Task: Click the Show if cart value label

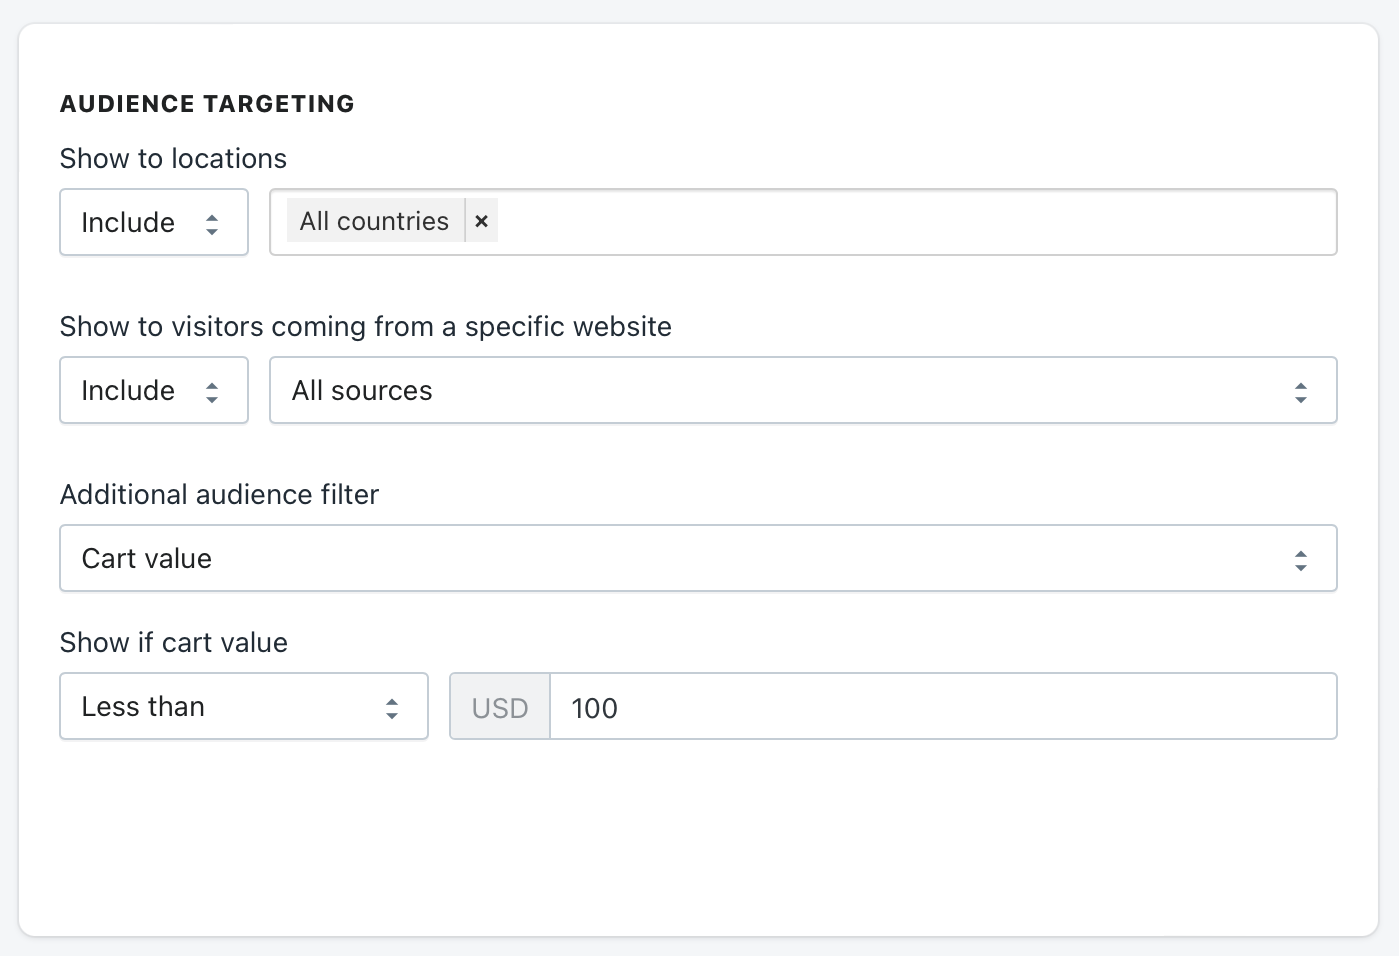Action: pos(173,642)
